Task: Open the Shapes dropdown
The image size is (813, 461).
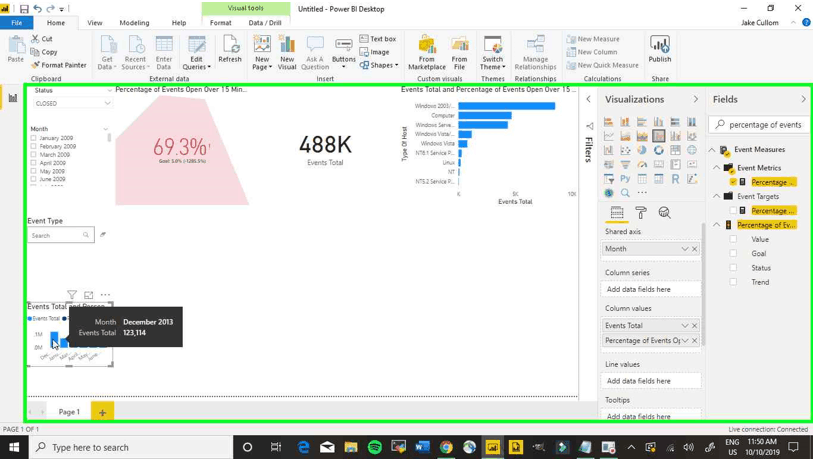Action: pyautogui.click(x=379, y=65)
